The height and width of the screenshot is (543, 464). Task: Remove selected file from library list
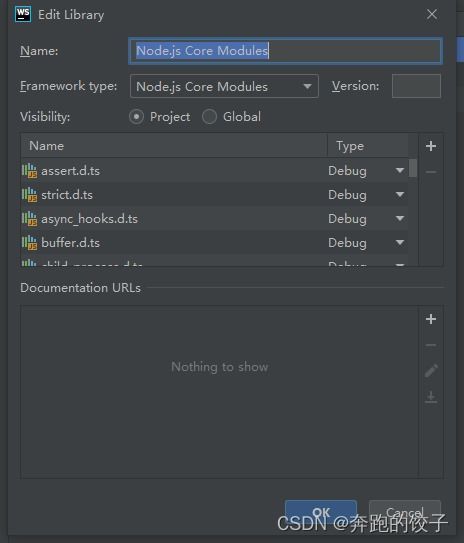(x=431, y=171)
